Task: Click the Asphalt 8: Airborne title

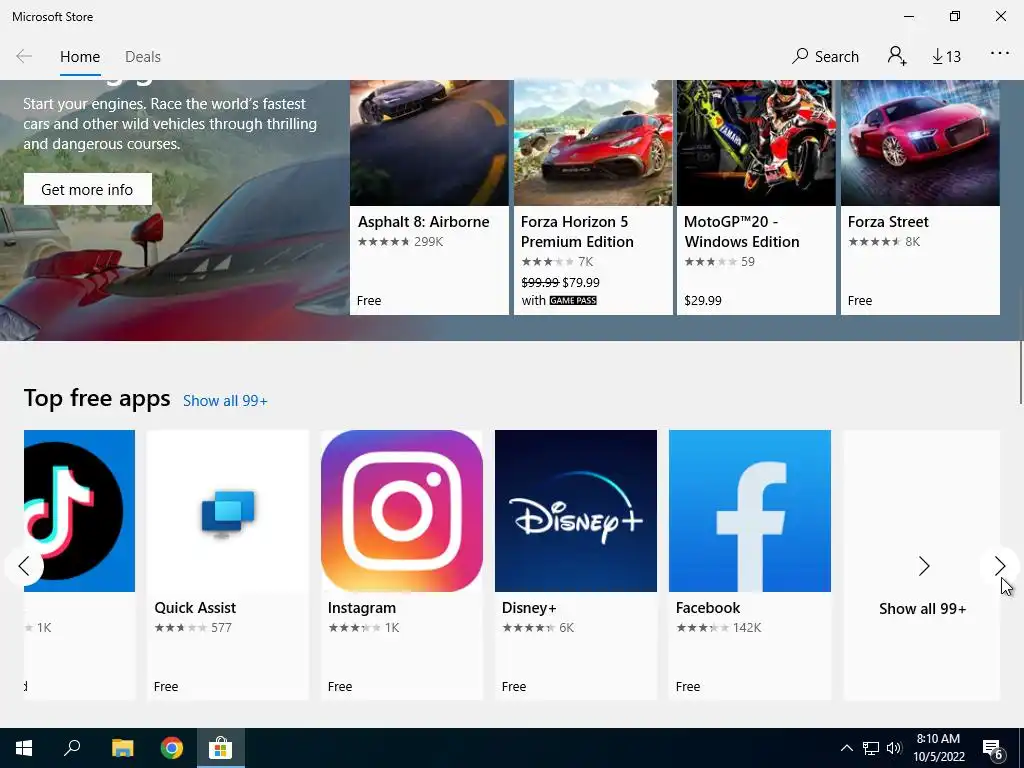Action: [423, 222]
